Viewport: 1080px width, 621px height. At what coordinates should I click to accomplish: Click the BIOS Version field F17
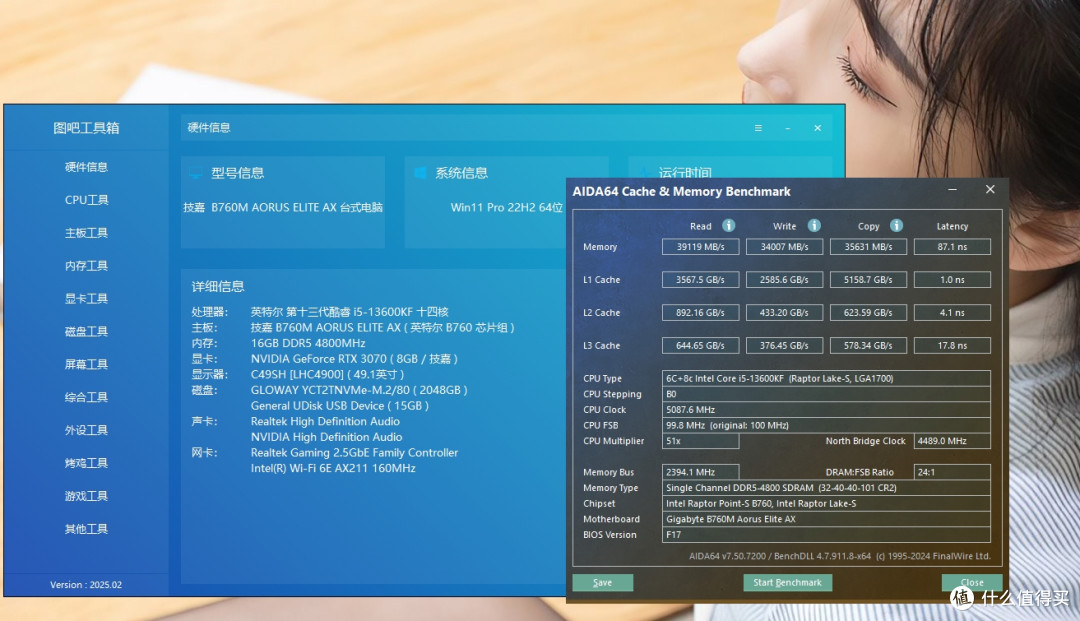[826, 535]
